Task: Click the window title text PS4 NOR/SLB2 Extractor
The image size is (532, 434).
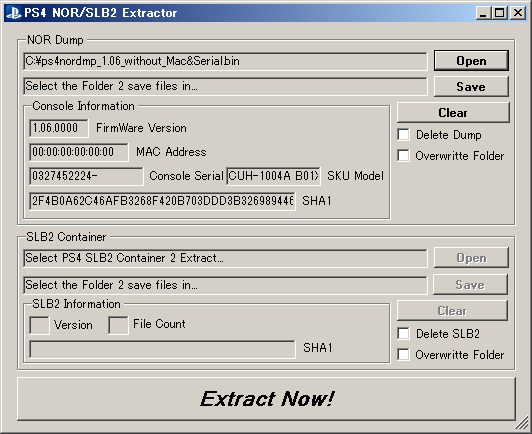Action: (x=100, y=13)
